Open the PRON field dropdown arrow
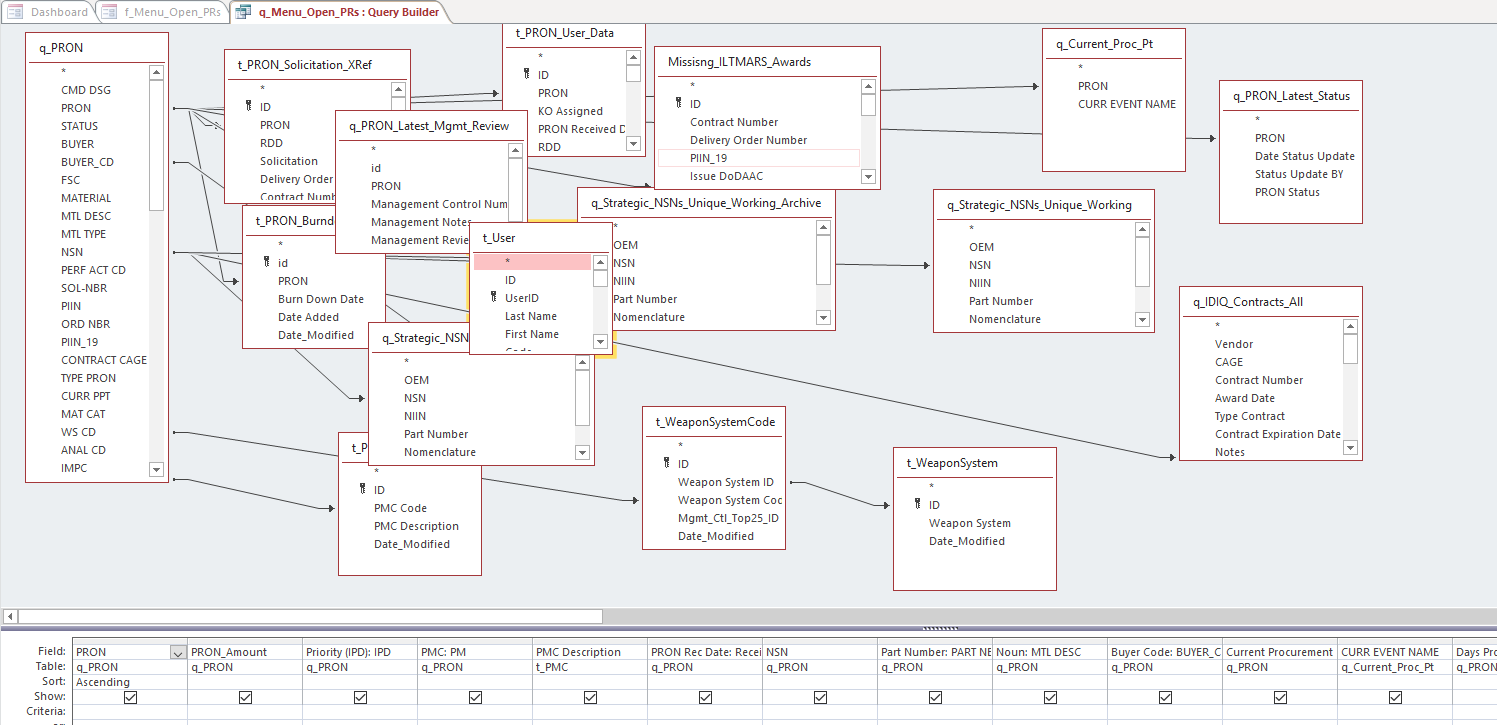Image resolution: width=1497 pixels, height=725 pixels. tap(178, 652)
